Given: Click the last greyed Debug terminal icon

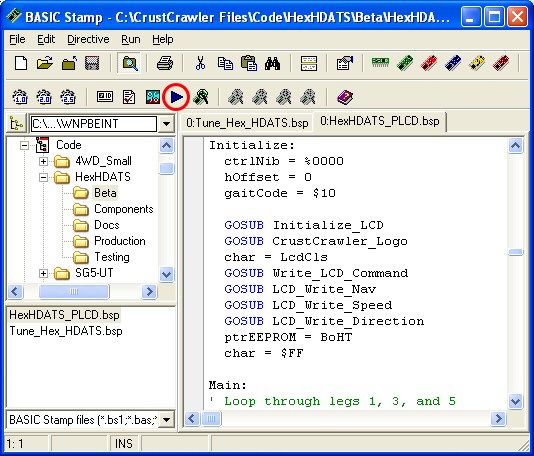Looking at the screenshot, I should [x=308, y=97].
